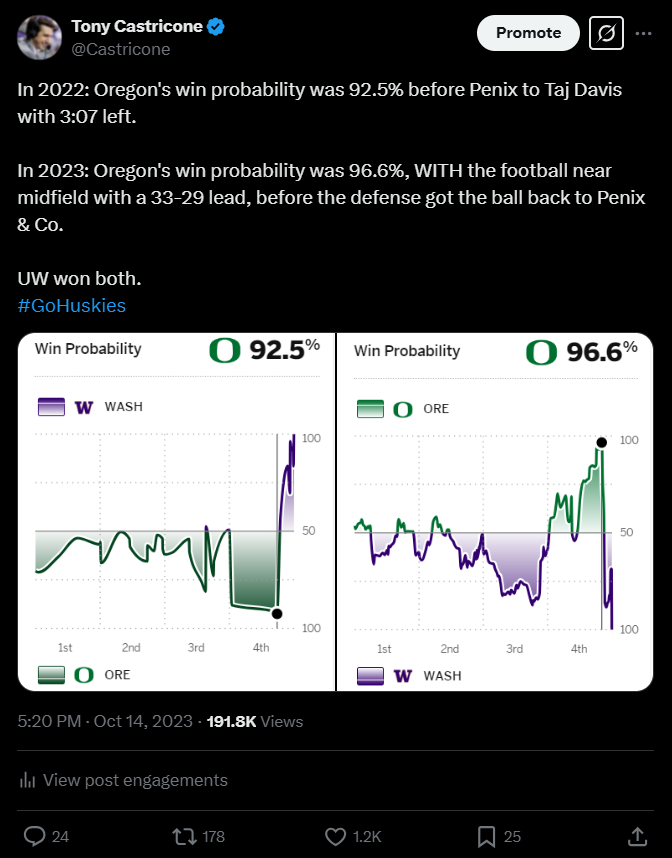View post engagements link

click(135, 780)
